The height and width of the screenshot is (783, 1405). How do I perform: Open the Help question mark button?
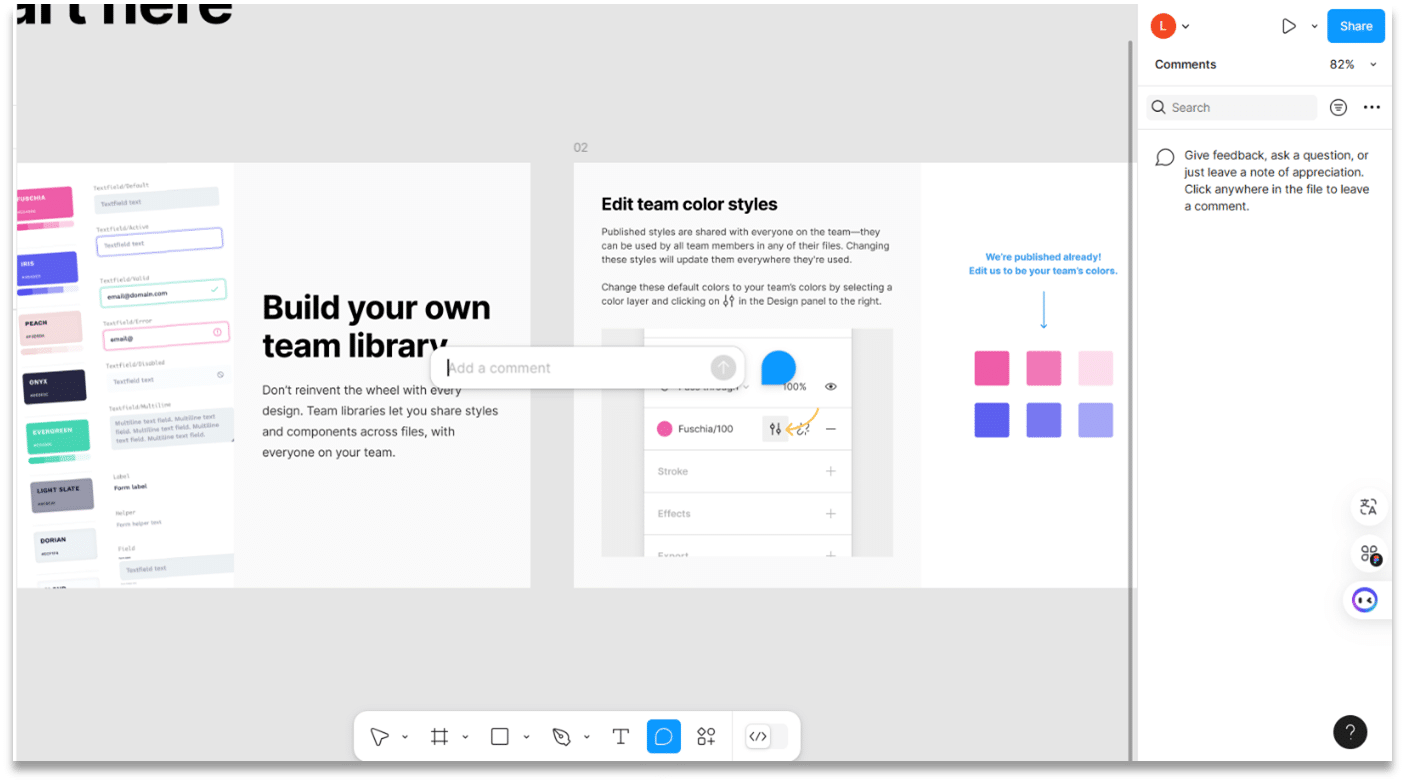pos(1349,731)
